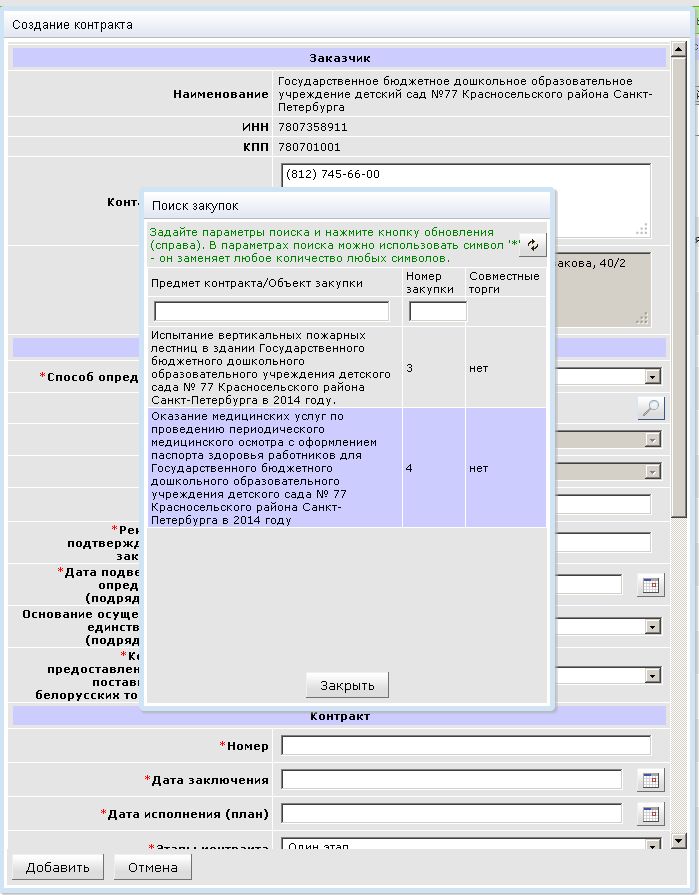The image size is (699, 895).
Task: Select row Оказание медицинских услуг
Action: (x=347, y=467)
